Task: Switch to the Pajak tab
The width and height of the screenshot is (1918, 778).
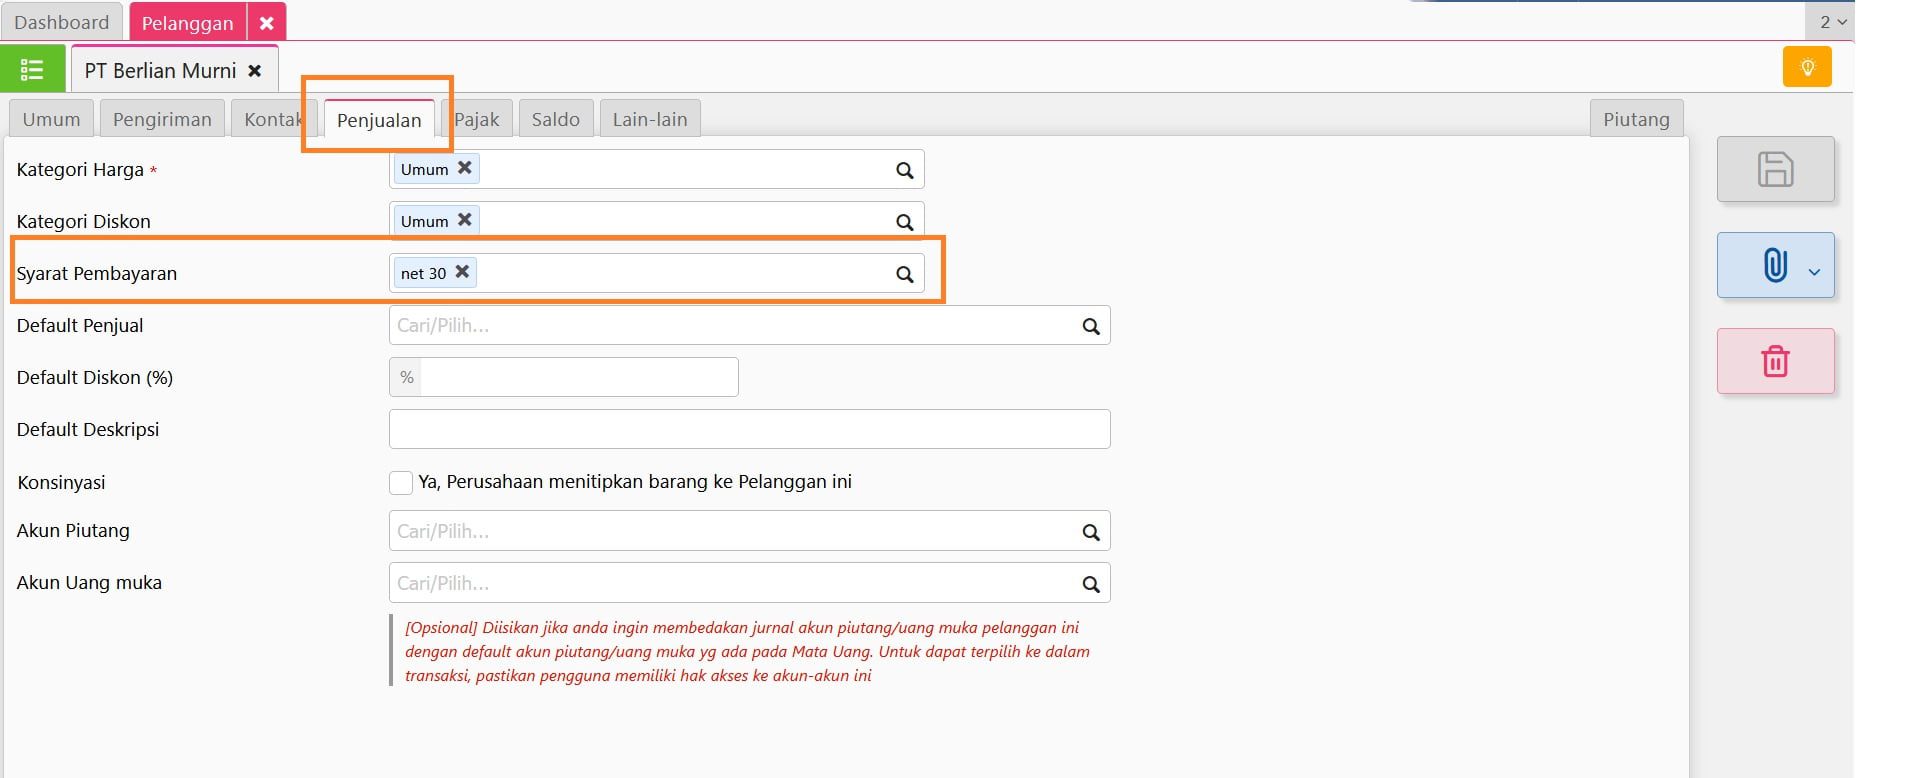Action: pyautogui.click(x=476, y=119)
